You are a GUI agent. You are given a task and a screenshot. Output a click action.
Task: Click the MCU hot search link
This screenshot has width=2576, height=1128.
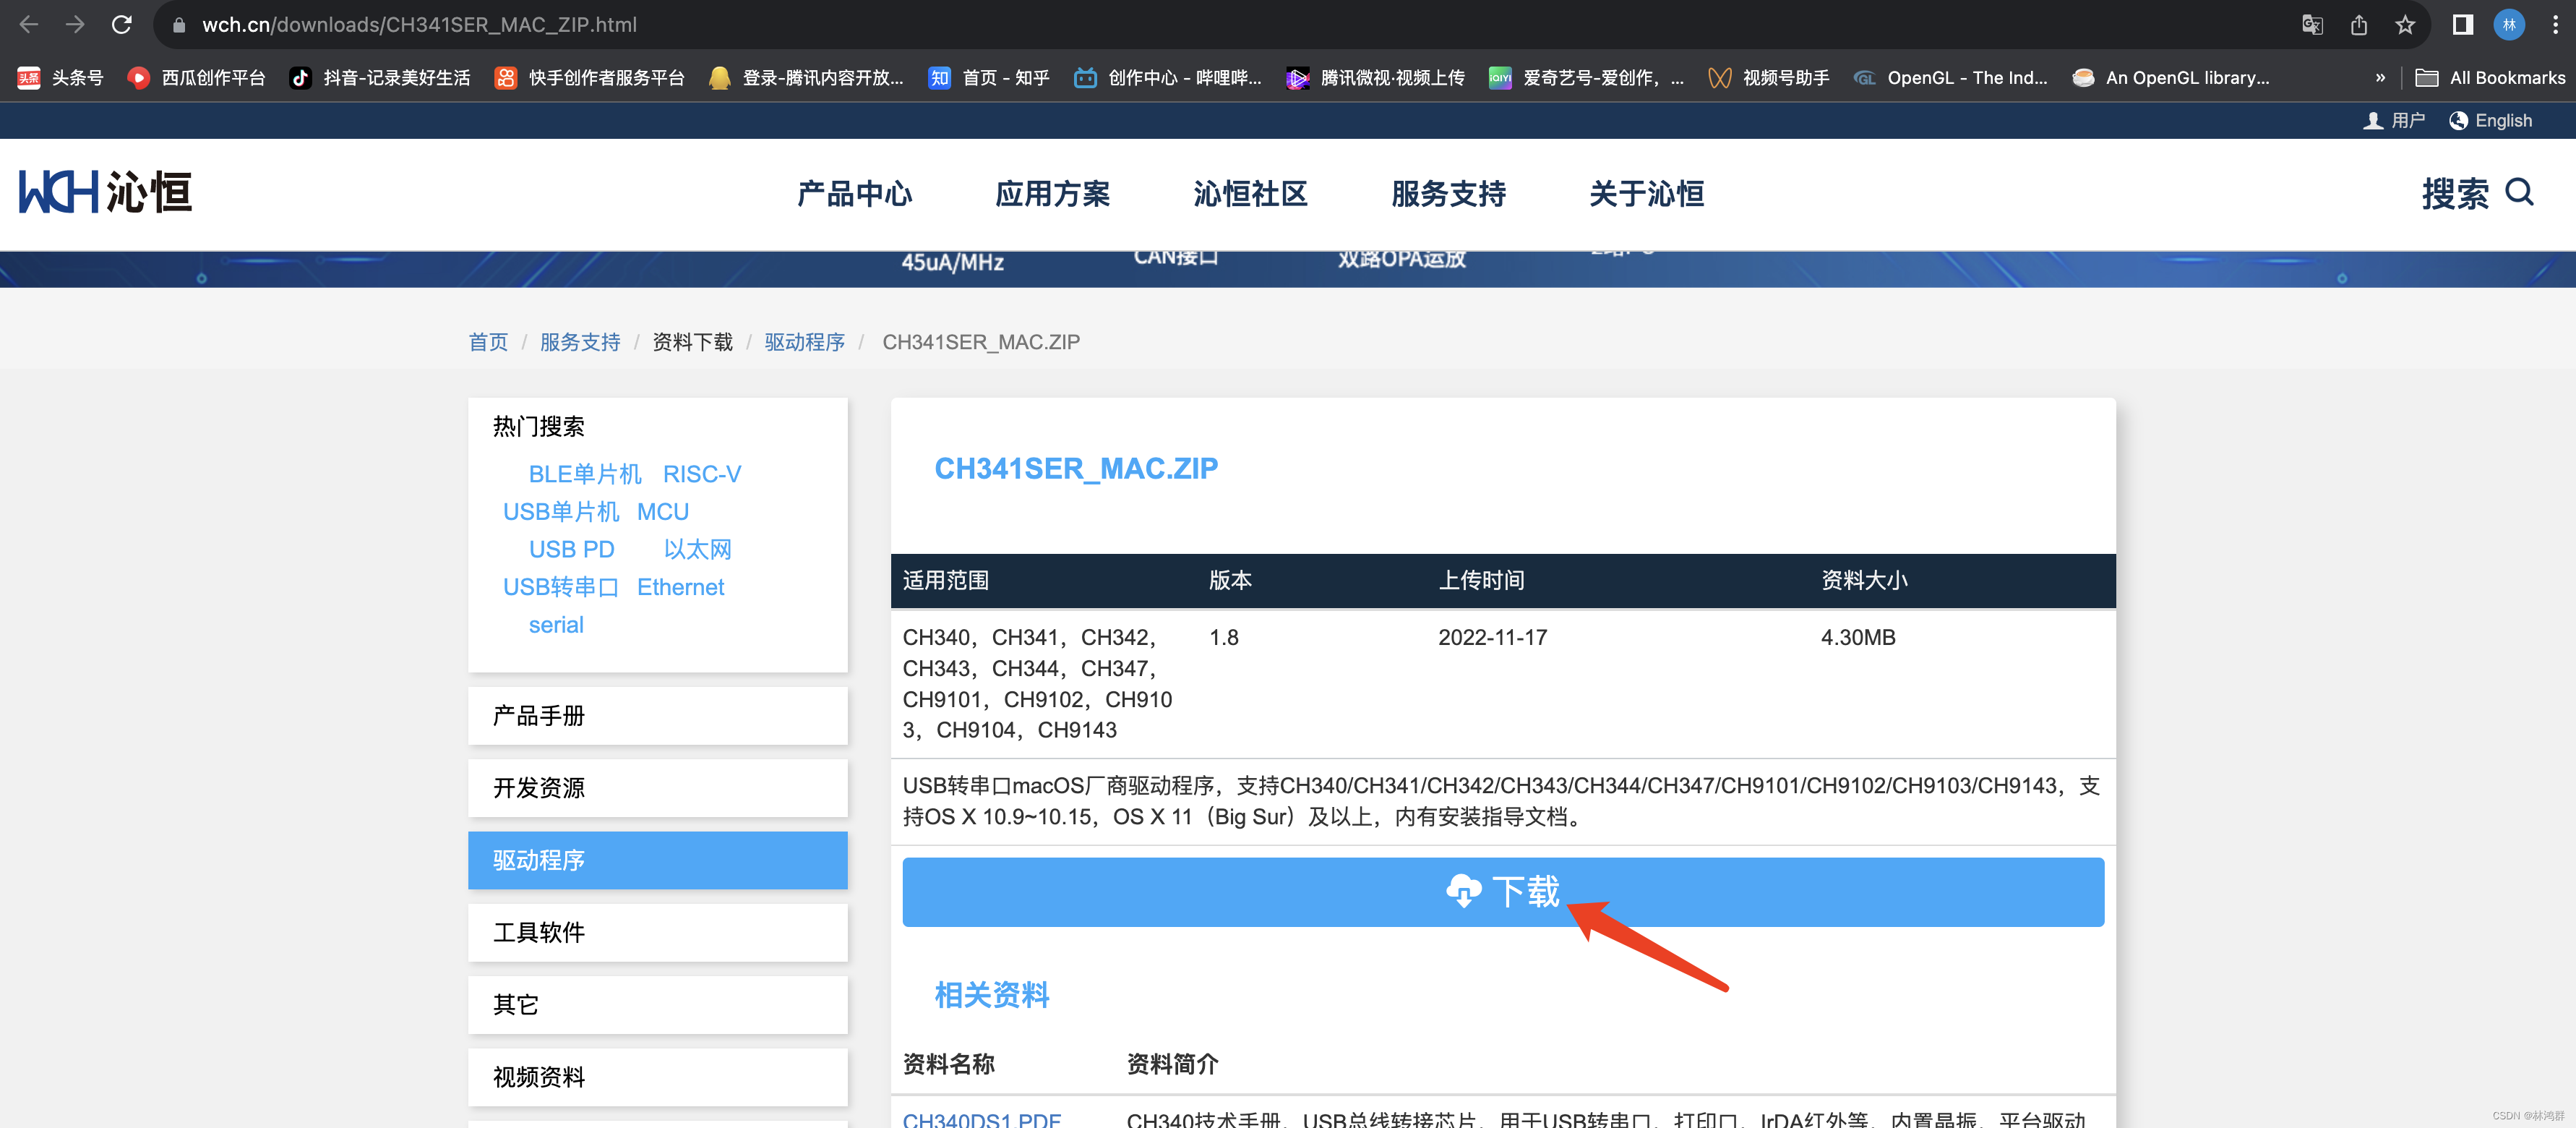[x=663, y=512]
